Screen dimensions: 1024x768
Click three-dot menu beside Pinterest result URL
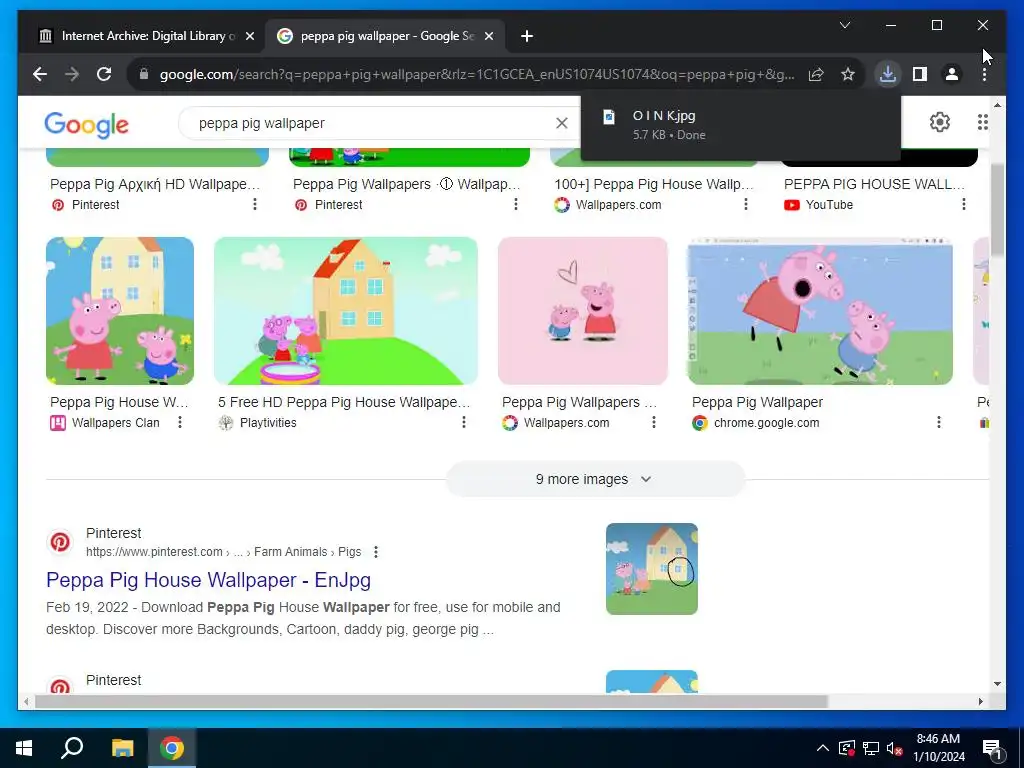(376, 552)
